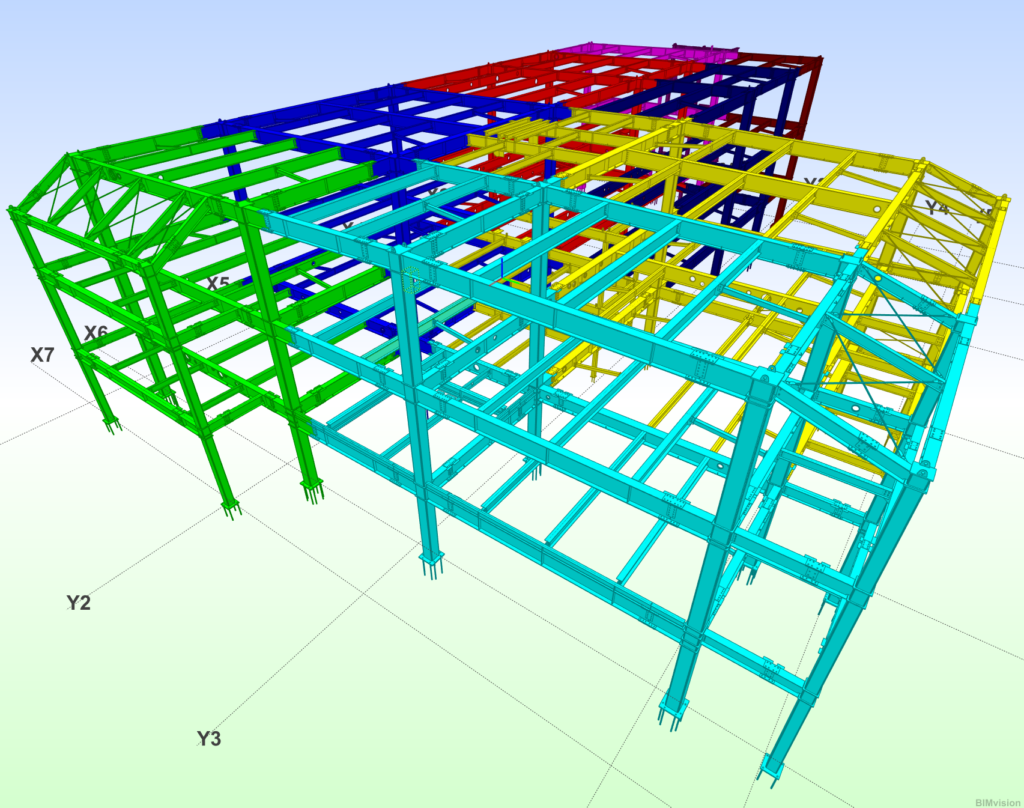
Task: Select the green front-left column base
Action: (110, 423)
